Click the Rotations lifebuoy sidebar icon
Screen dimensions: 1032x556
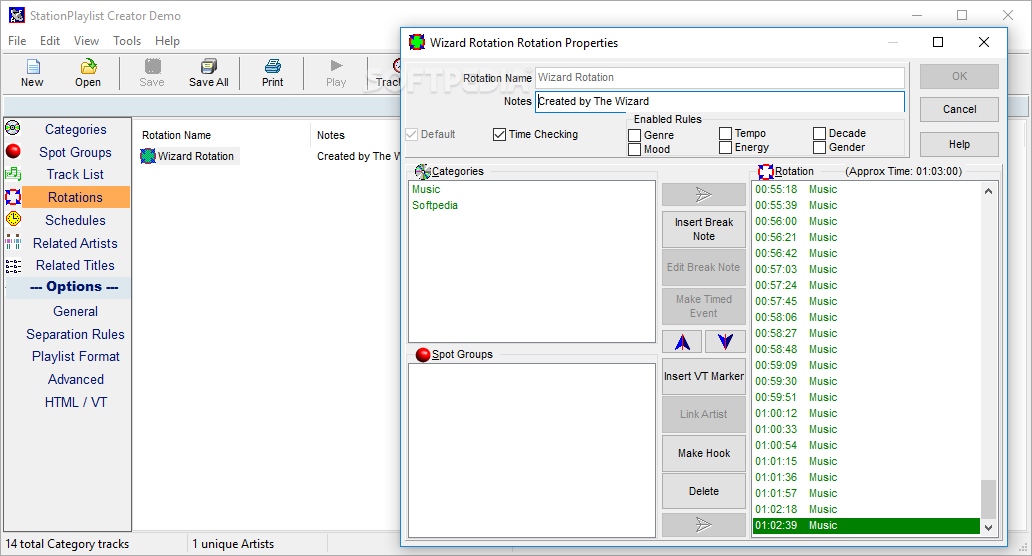pyautogui.click(x=13, y=197)
